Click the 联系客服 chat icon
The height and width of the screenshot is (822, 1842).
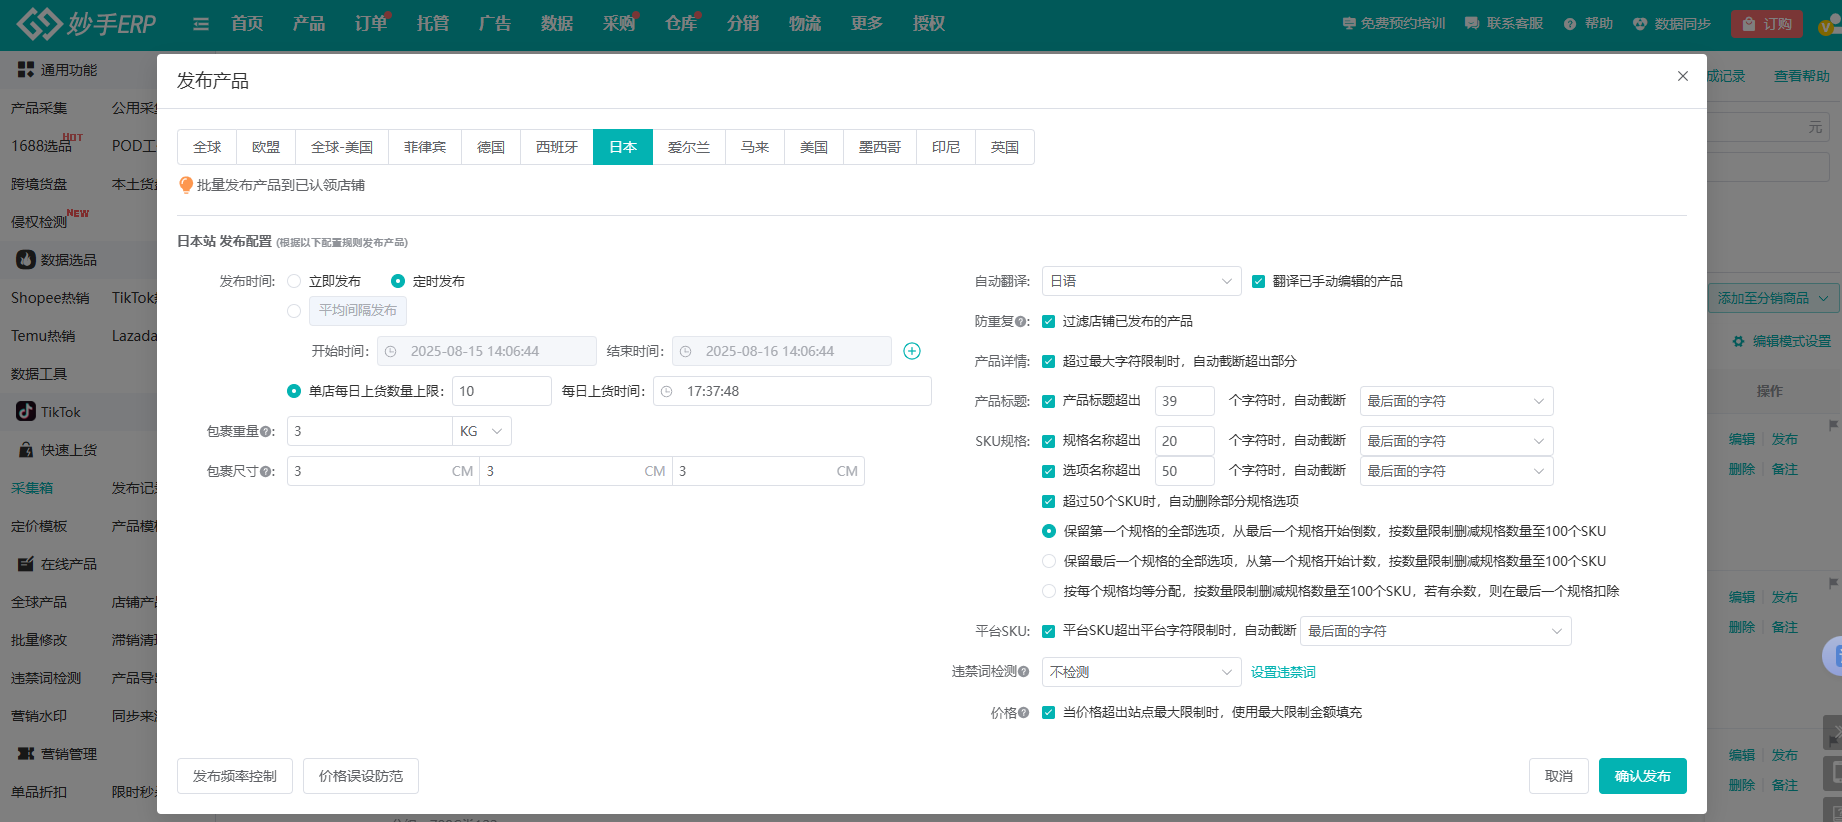click(x=1472, y=24)
